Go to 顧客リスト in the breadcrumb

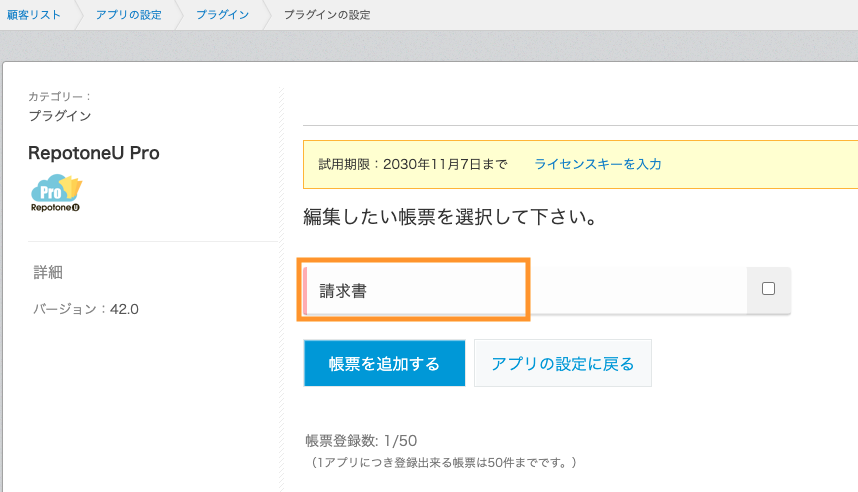pyautogui.click(x=34, y=15)
